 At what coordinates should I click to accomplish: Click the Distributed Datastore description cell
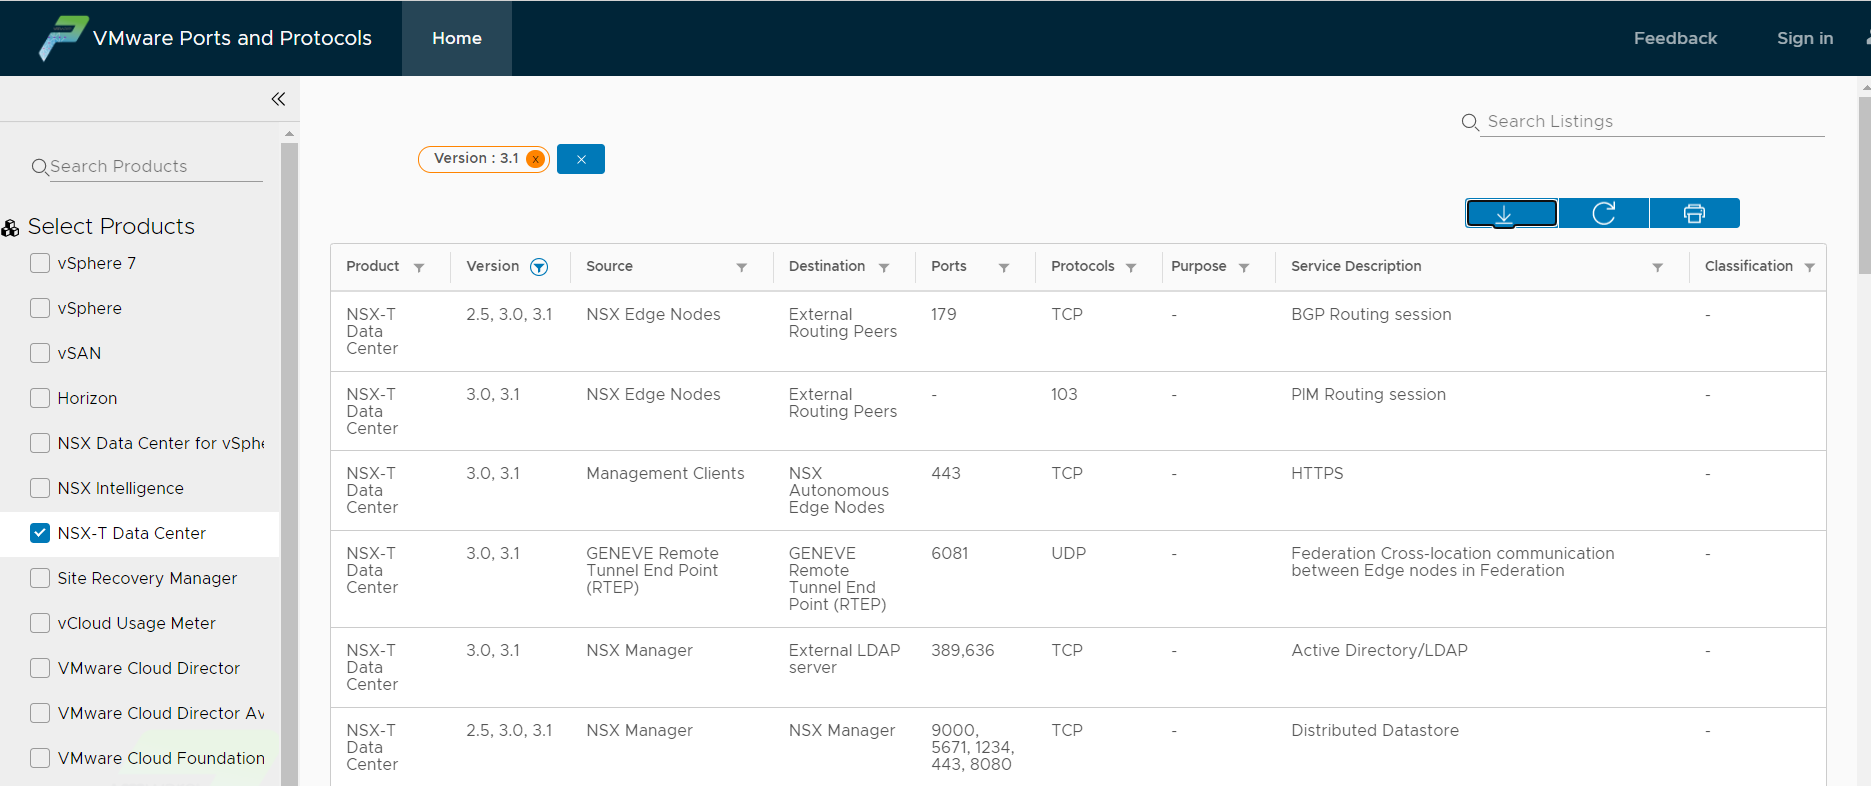(x=1375, y=731)
